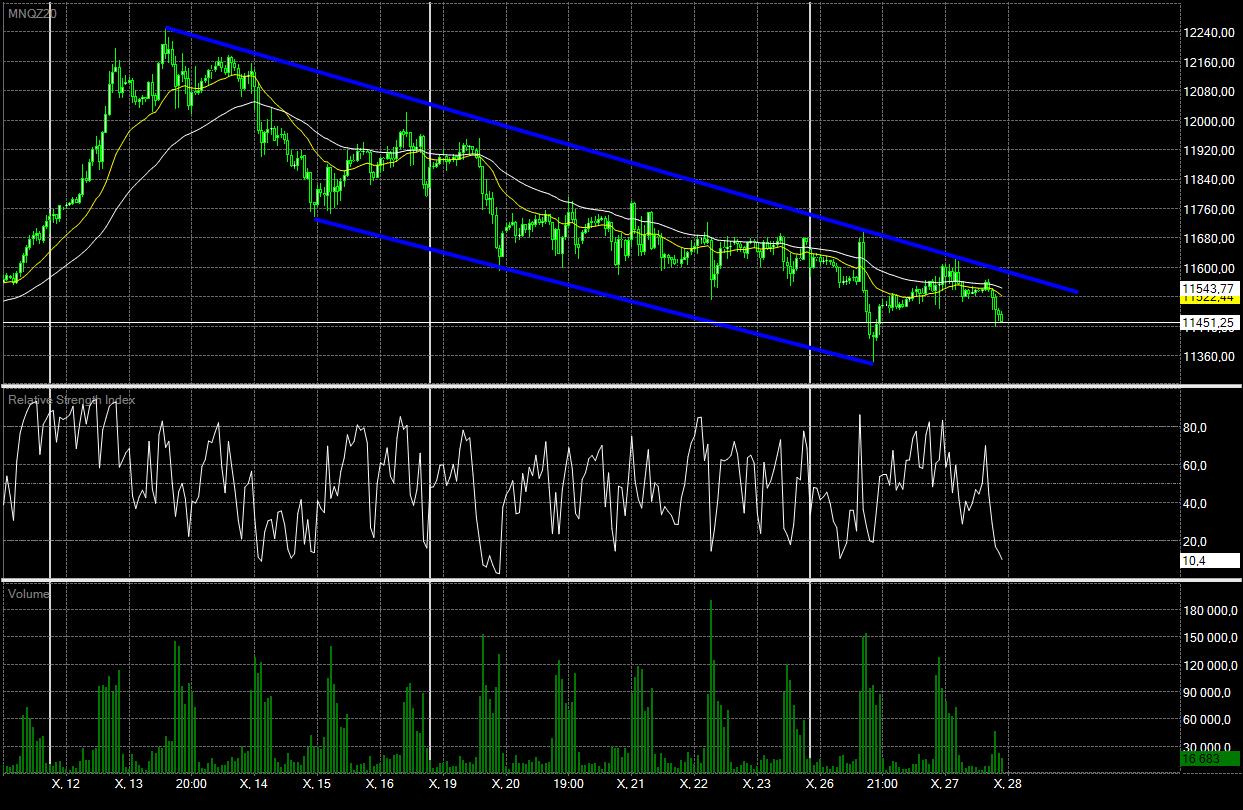Click the X, 23 date label
The image size is (1243, 810).
point(756,783)
